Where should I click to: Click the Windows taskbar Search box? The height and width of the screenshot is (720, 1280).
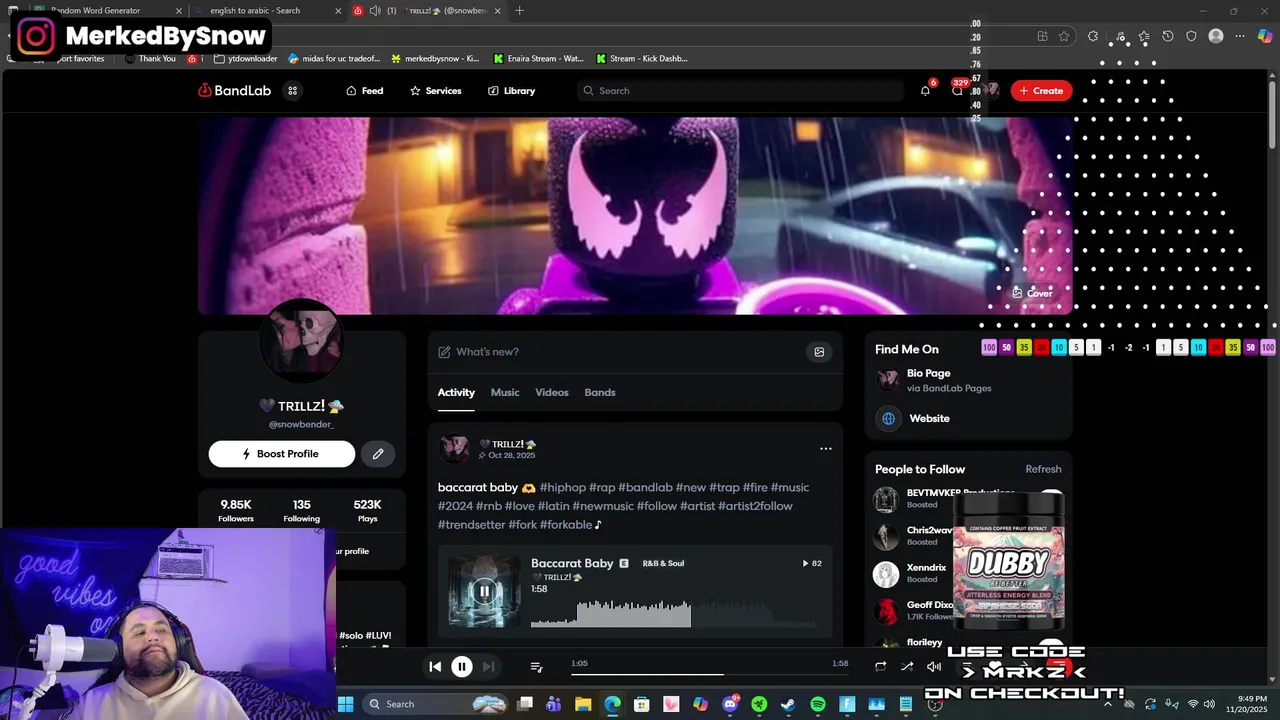[x=434, y=704]
